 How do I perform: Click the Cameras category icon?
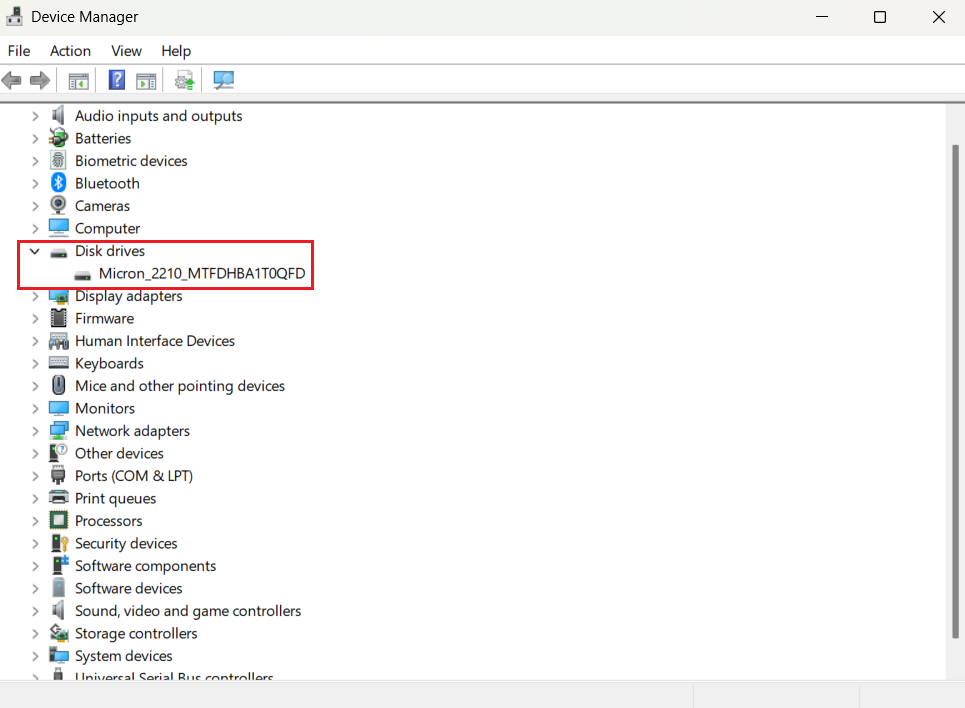coord(59,205)
